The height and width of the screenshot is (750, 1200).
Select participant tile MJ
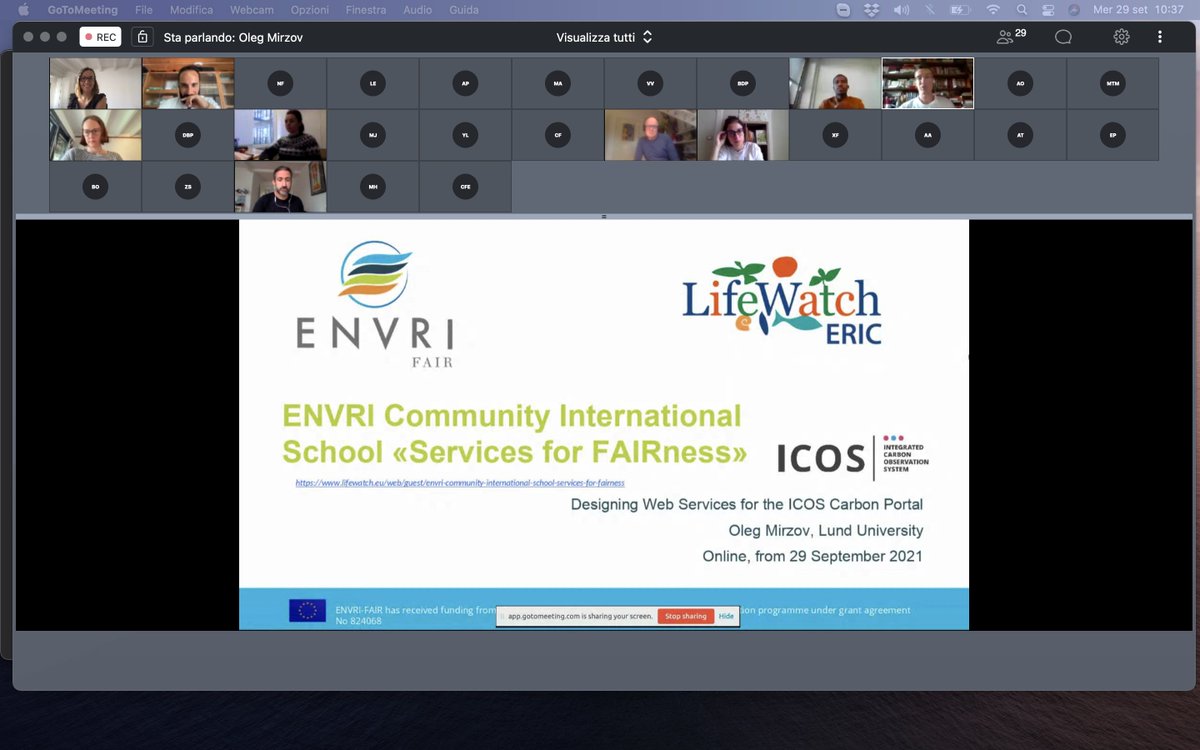pyautogui.click(x=372, y=135)
